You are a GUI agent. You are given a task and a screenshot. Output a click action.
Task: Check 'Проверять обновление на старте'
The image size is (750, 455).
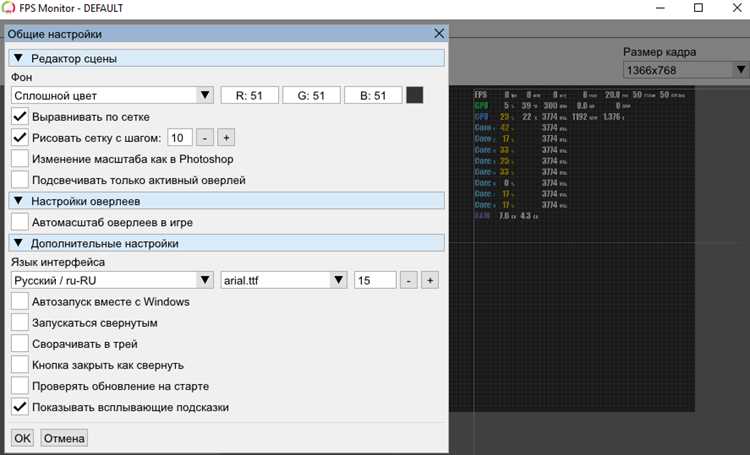click(20, 386)
